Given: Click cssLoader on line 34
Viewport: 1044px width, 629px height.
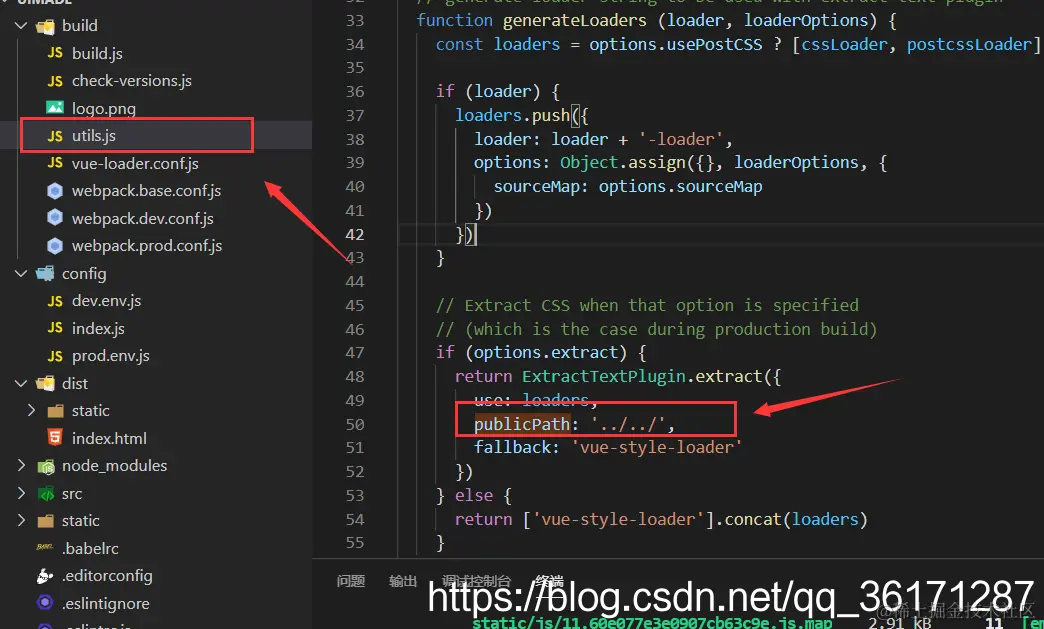Looking at the screenshot, I should coord(844,45).
